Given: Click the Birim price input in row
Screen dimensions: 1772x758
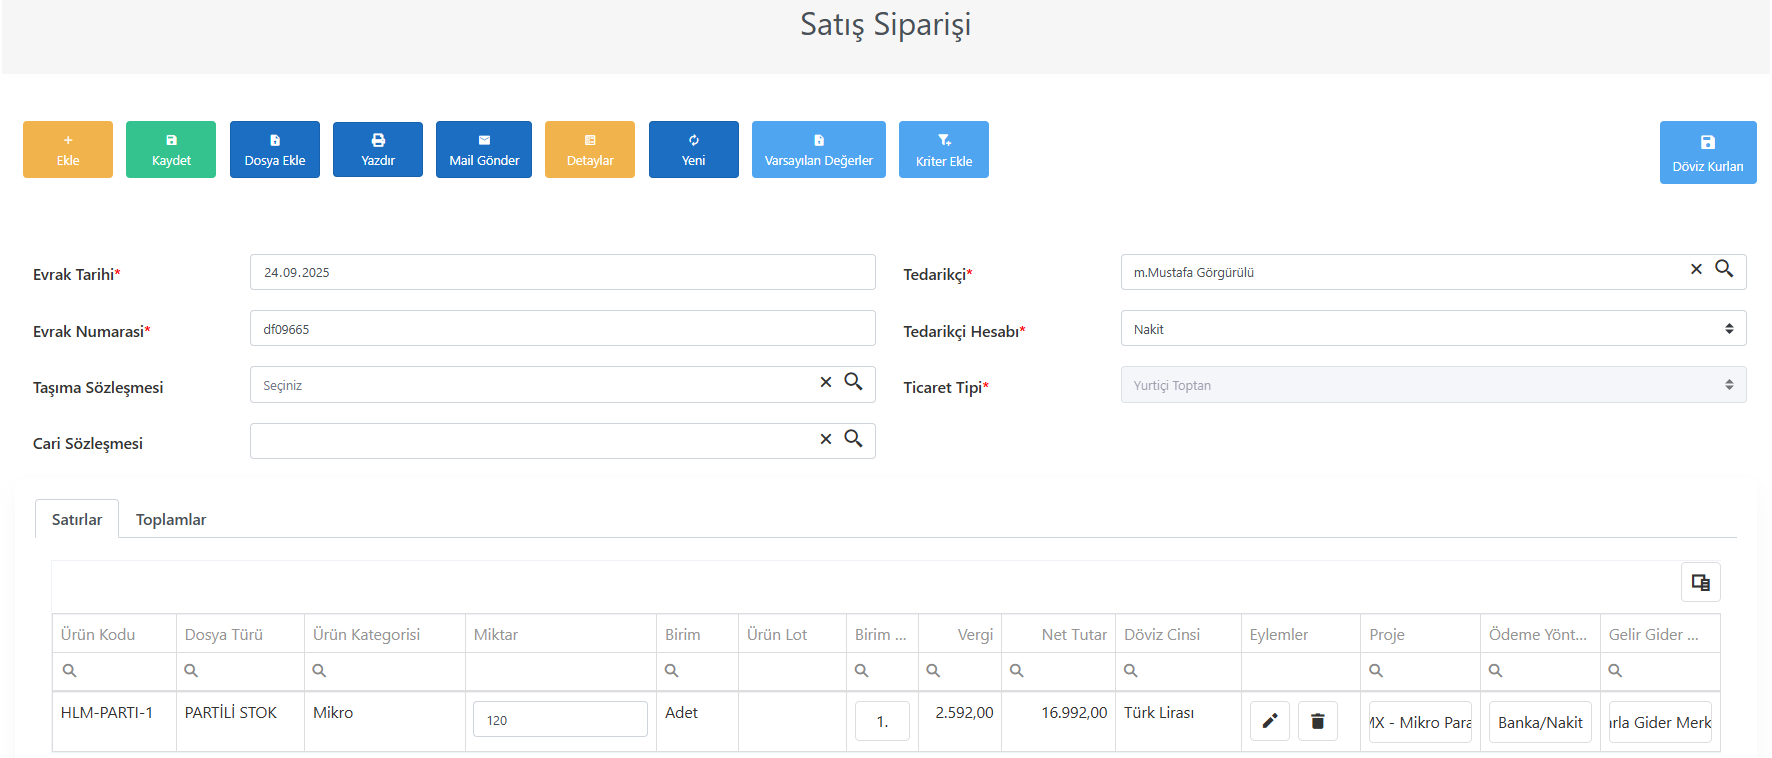Looking at the screenshot, I should coord(882,721).
